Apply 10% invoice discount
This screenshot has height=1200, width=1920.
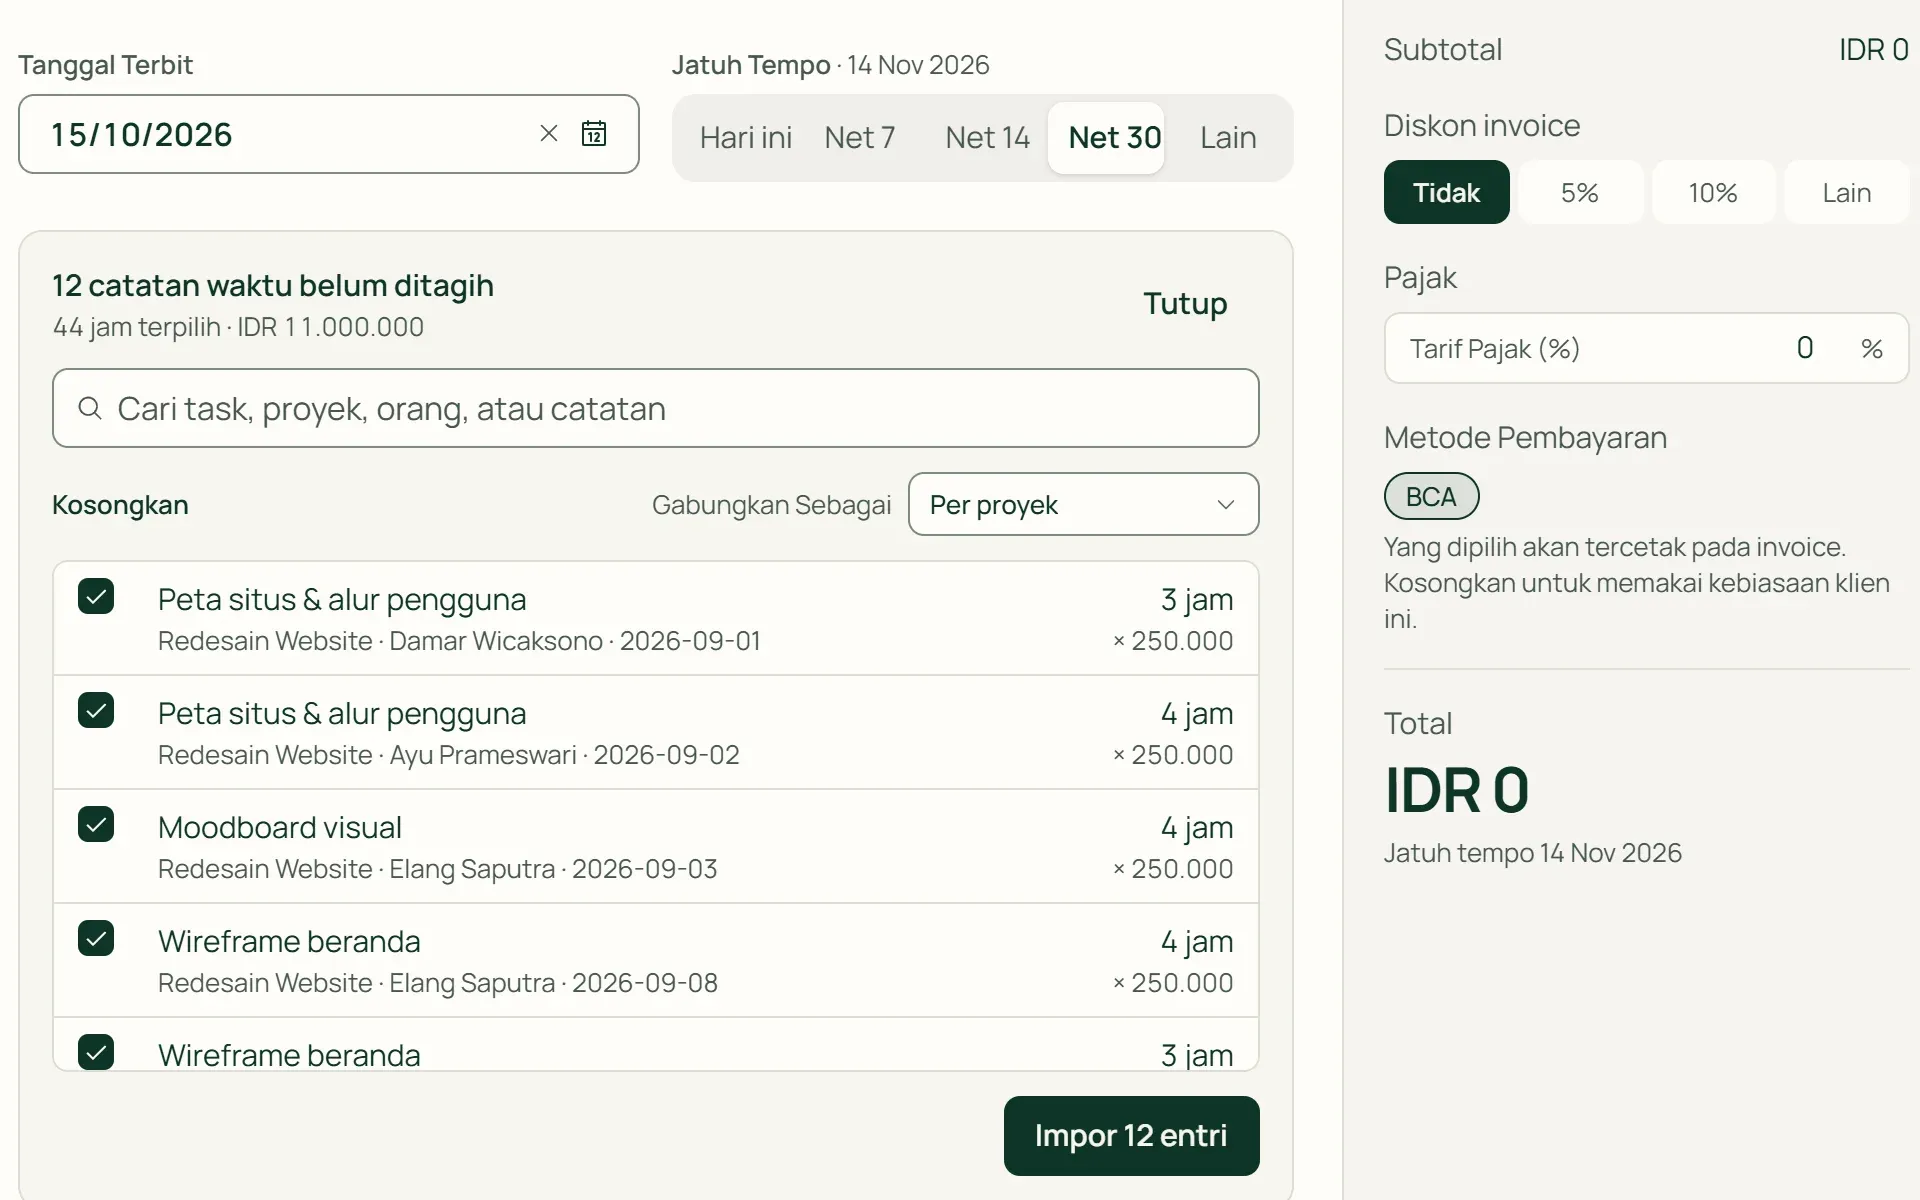[1713, 192]
